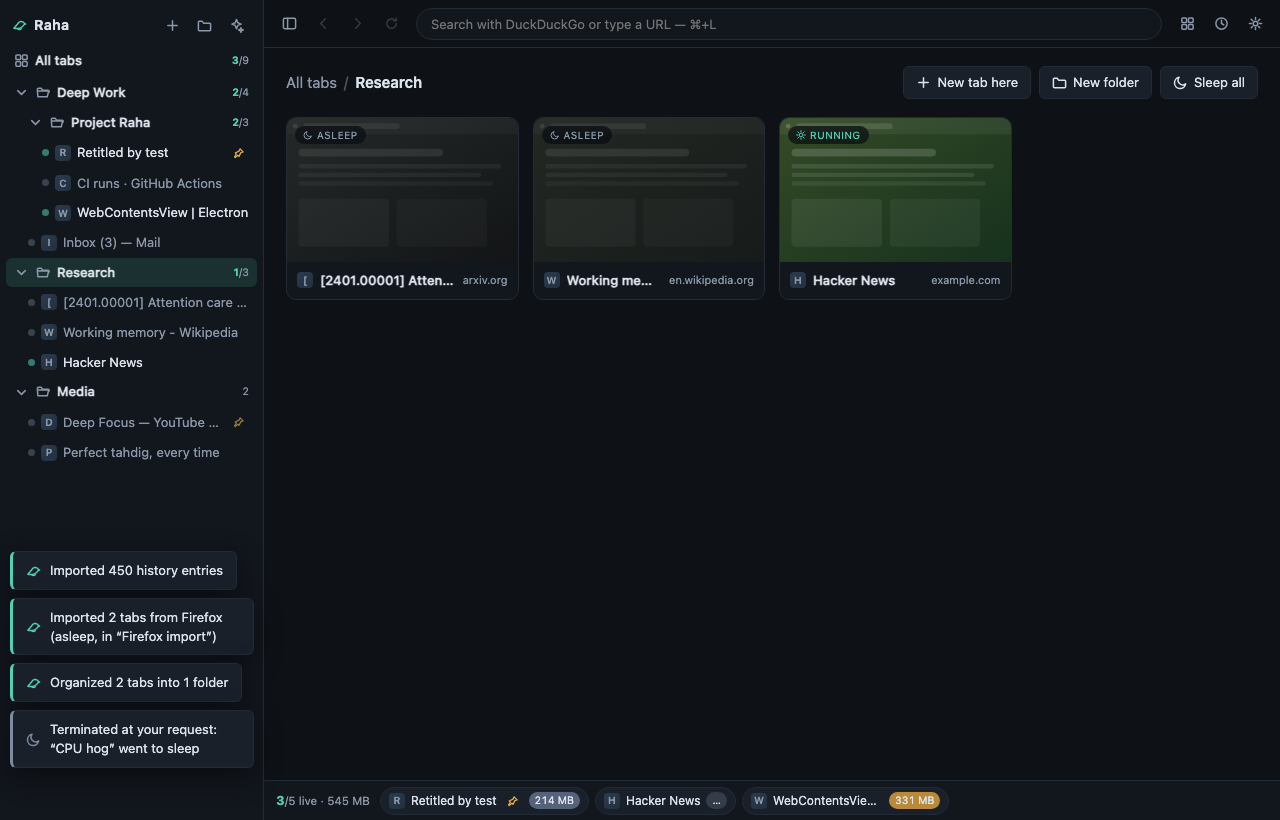The width and height of the screenshot is (1280, 820).
Task: Select the Project Raha folder row
Action: coord(131,122)
